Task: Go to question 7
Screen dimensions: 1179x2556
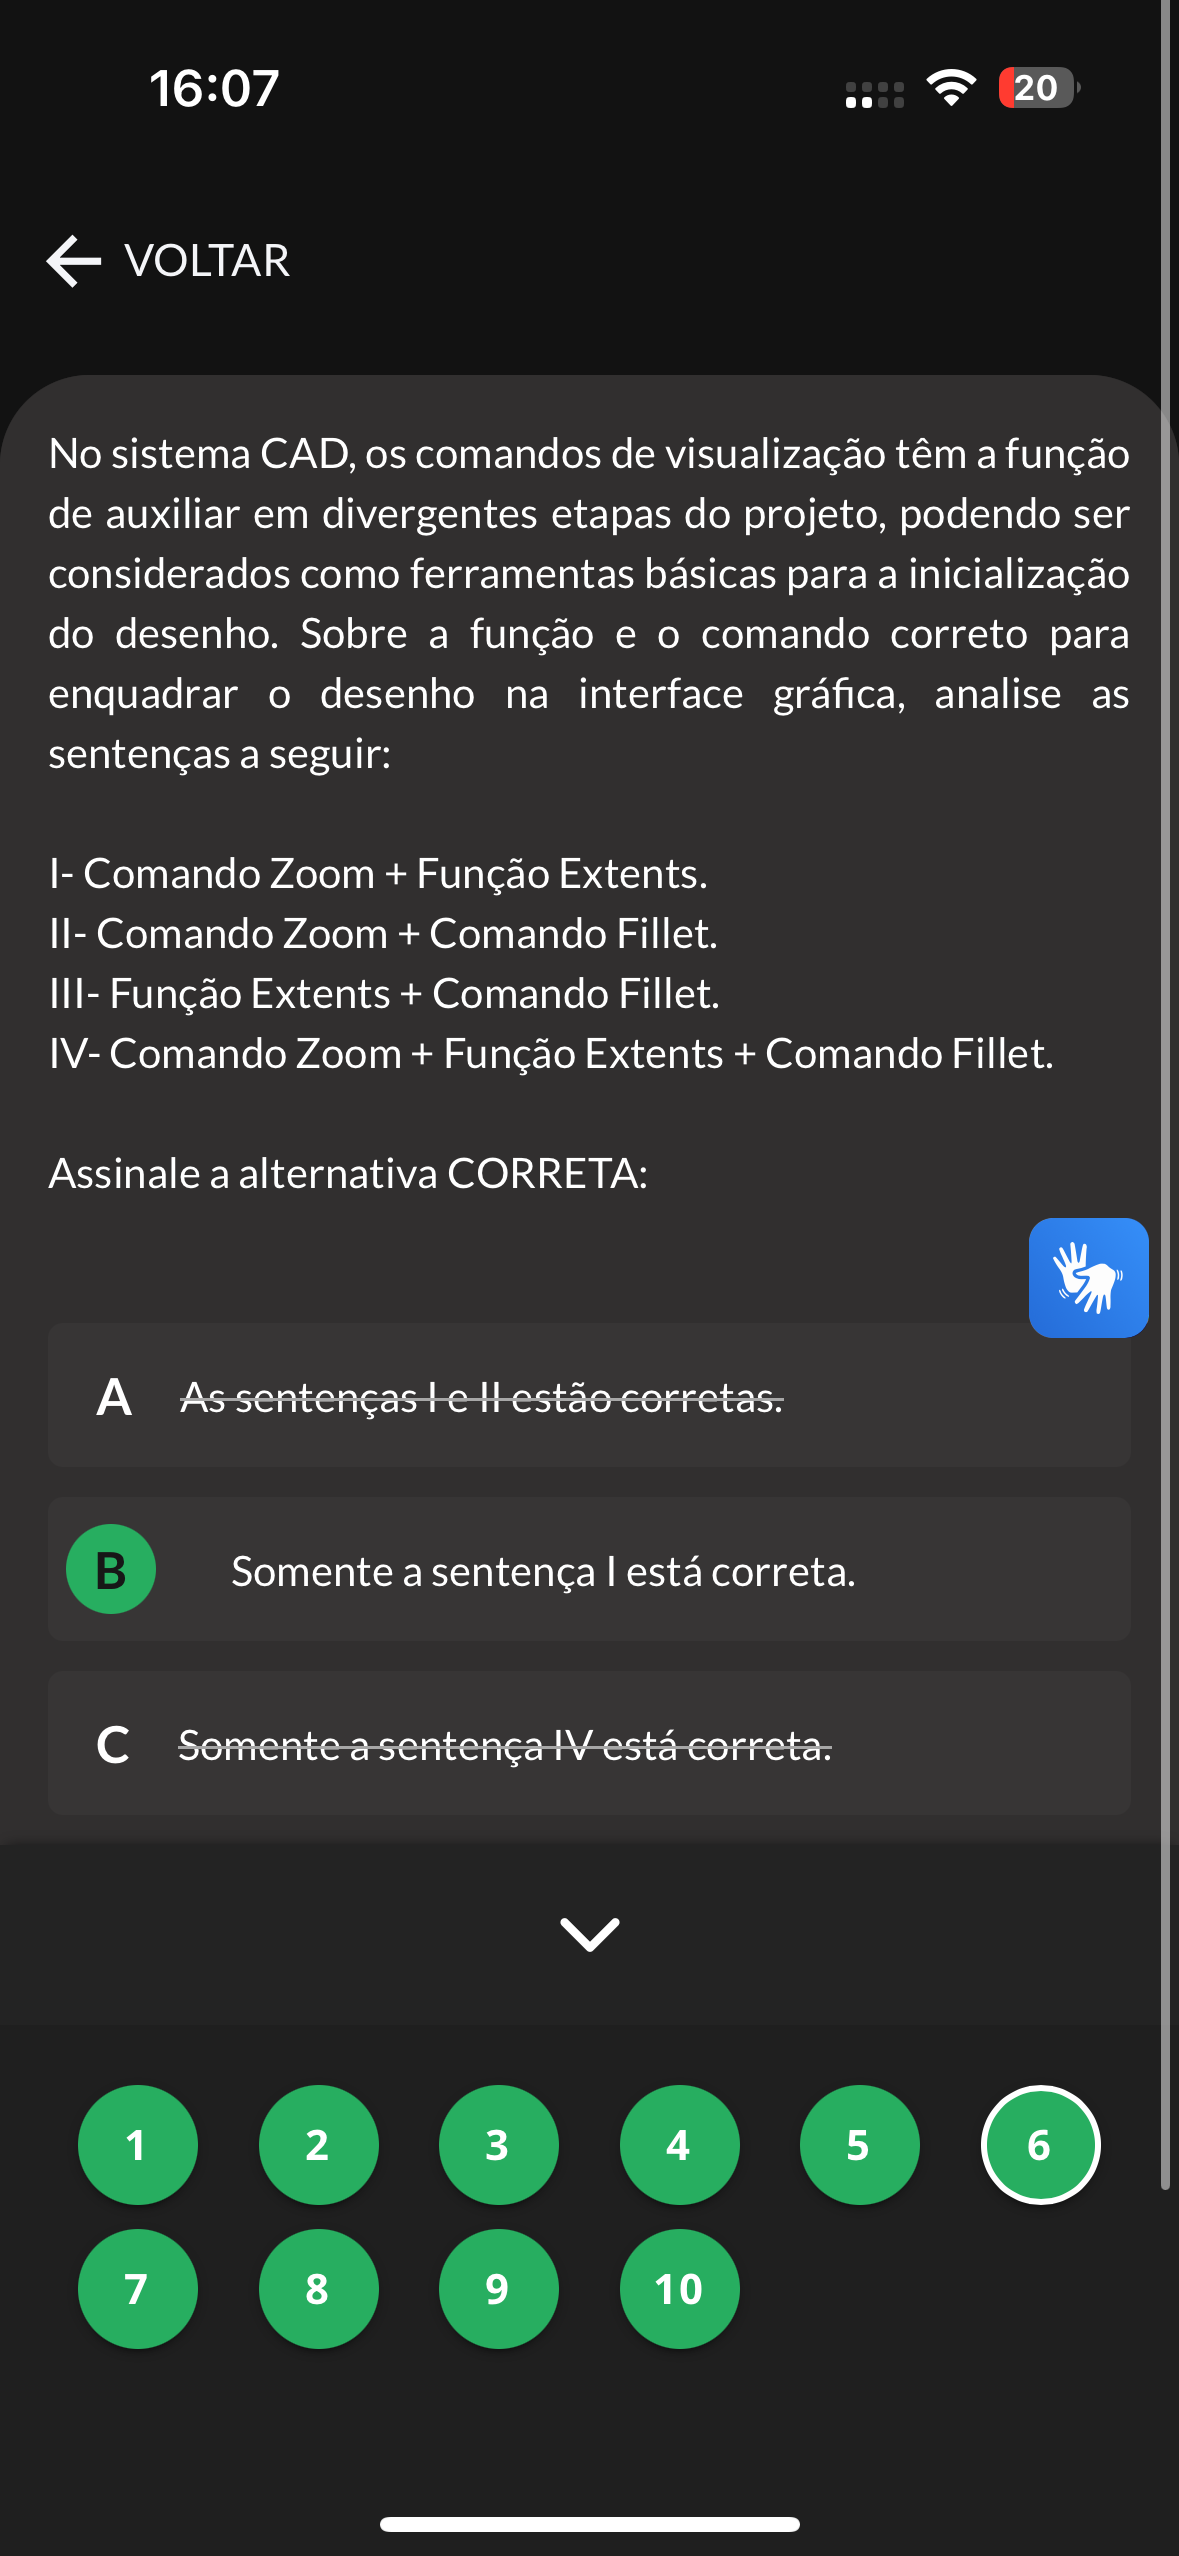Action: click(138, 2289)
